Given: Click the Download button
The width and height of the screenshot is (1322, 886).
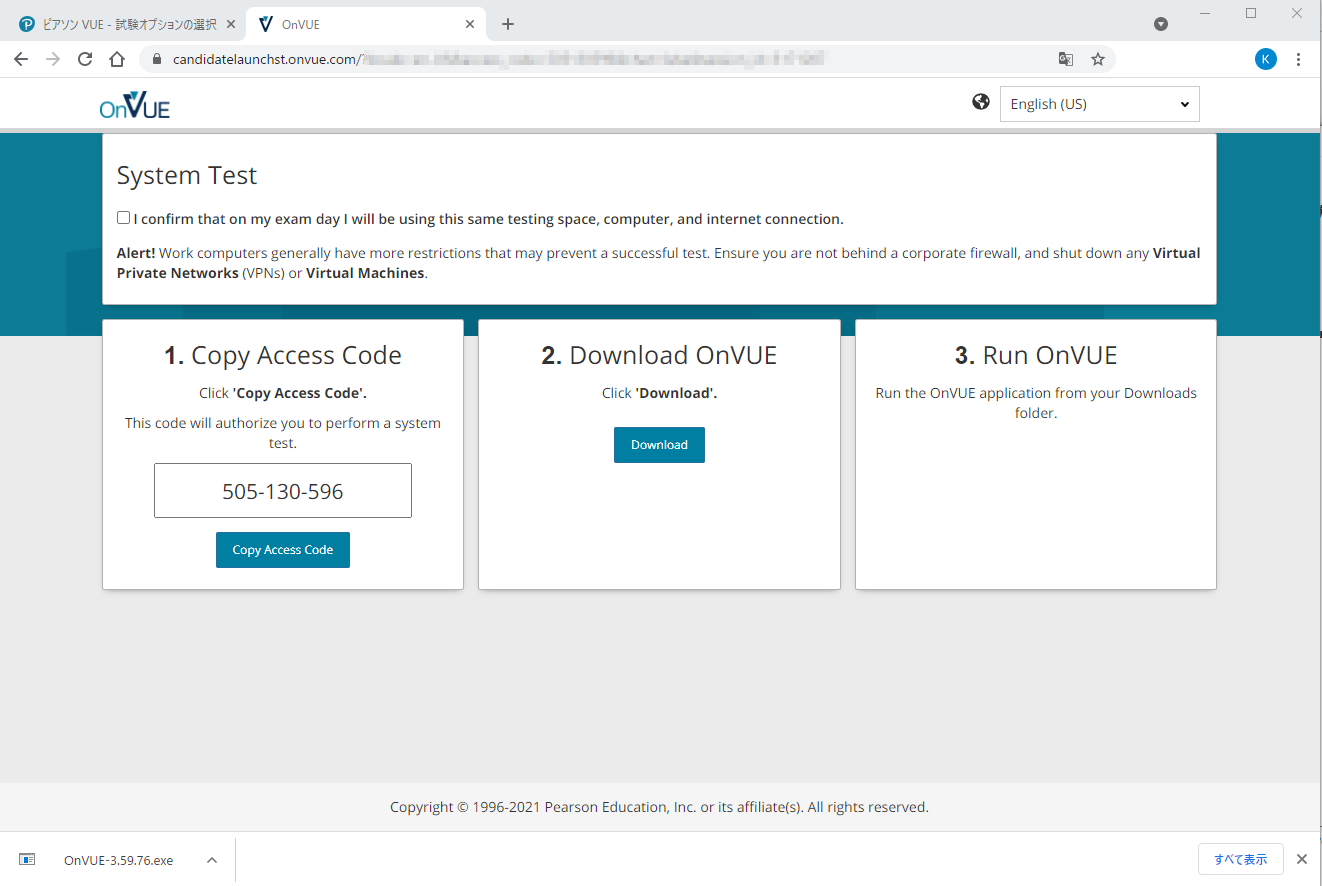Looking at the screenshot, I should click(659, 445).
